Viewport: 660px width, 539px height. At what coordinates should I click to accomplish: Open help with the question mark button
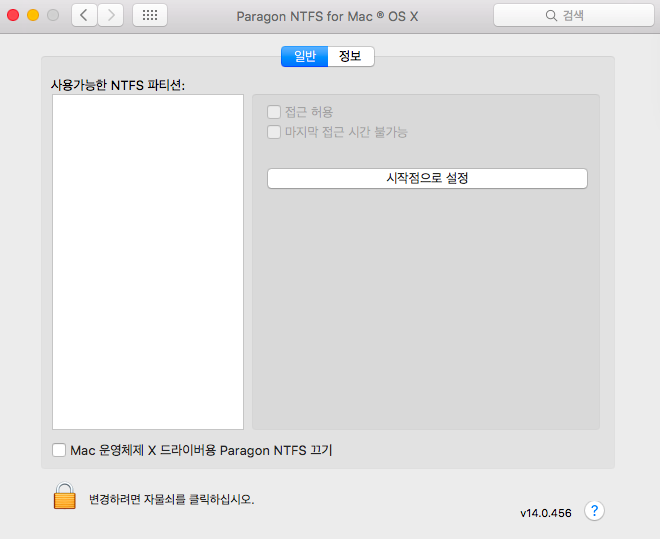point(594,511)
